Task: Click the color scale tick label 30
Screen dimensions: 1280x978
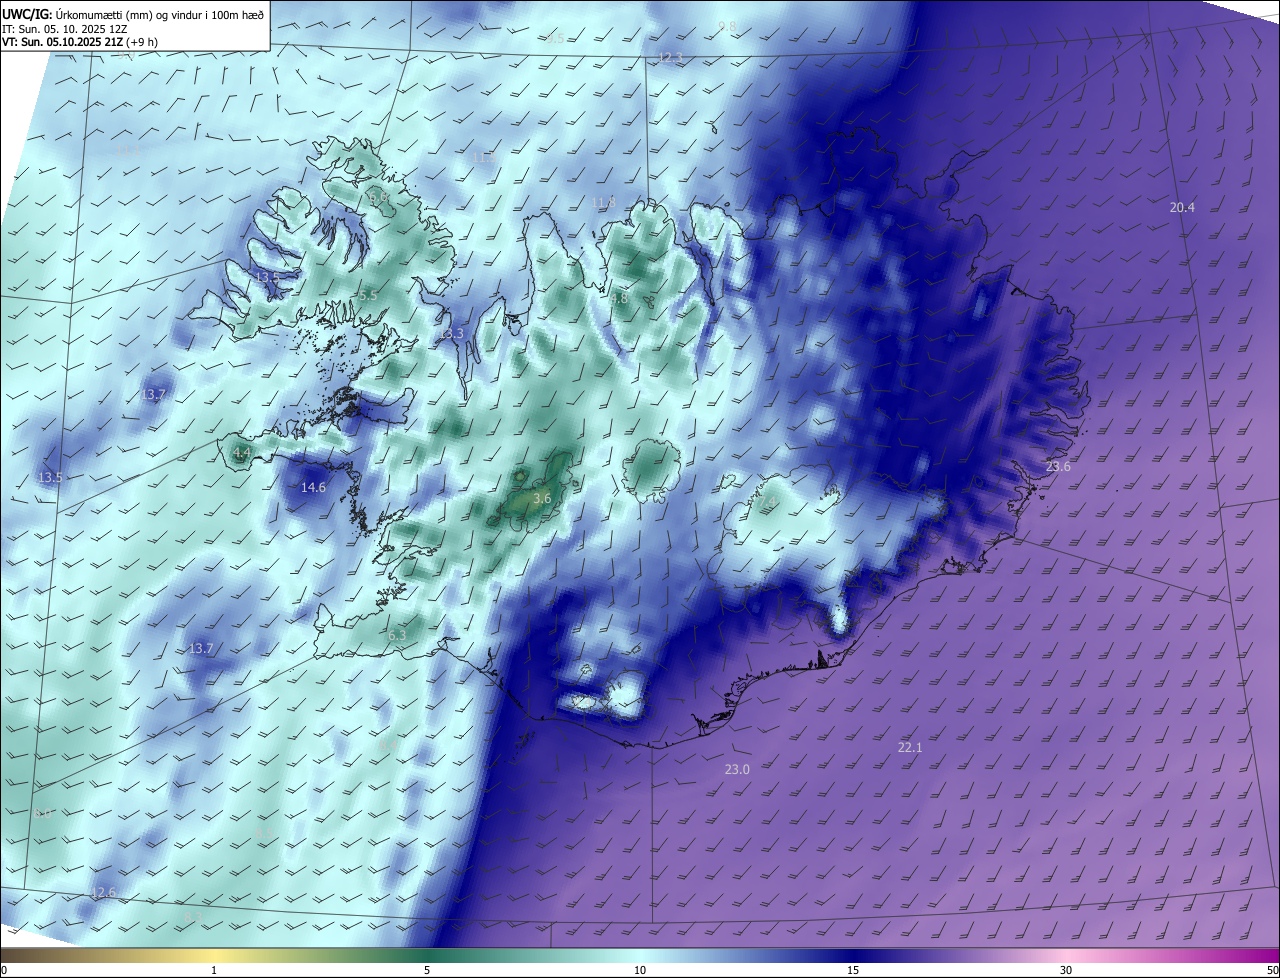Action: [1066, 970]
